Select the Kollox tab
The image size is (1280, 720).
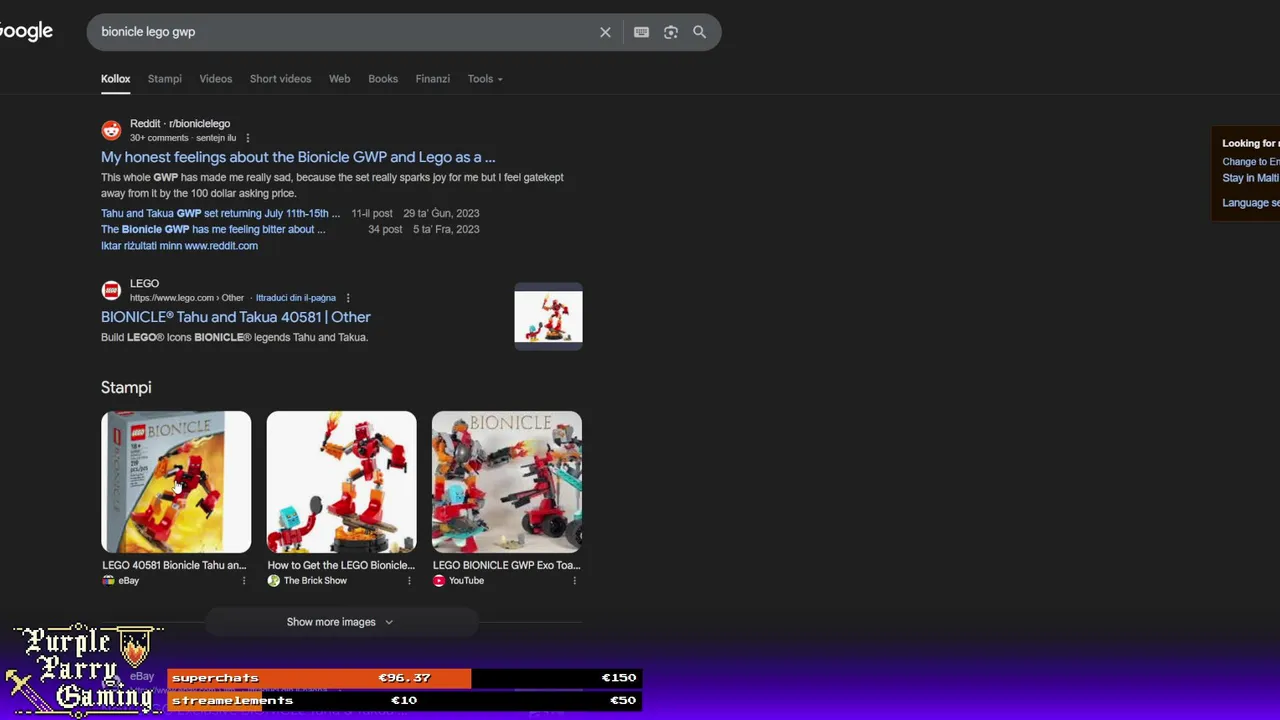115,79
